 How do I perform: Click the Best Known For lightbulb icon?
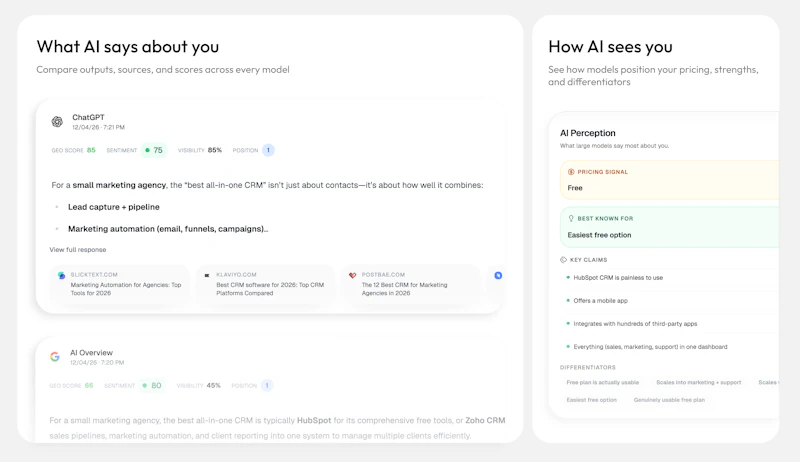click(x=571, y=218)
